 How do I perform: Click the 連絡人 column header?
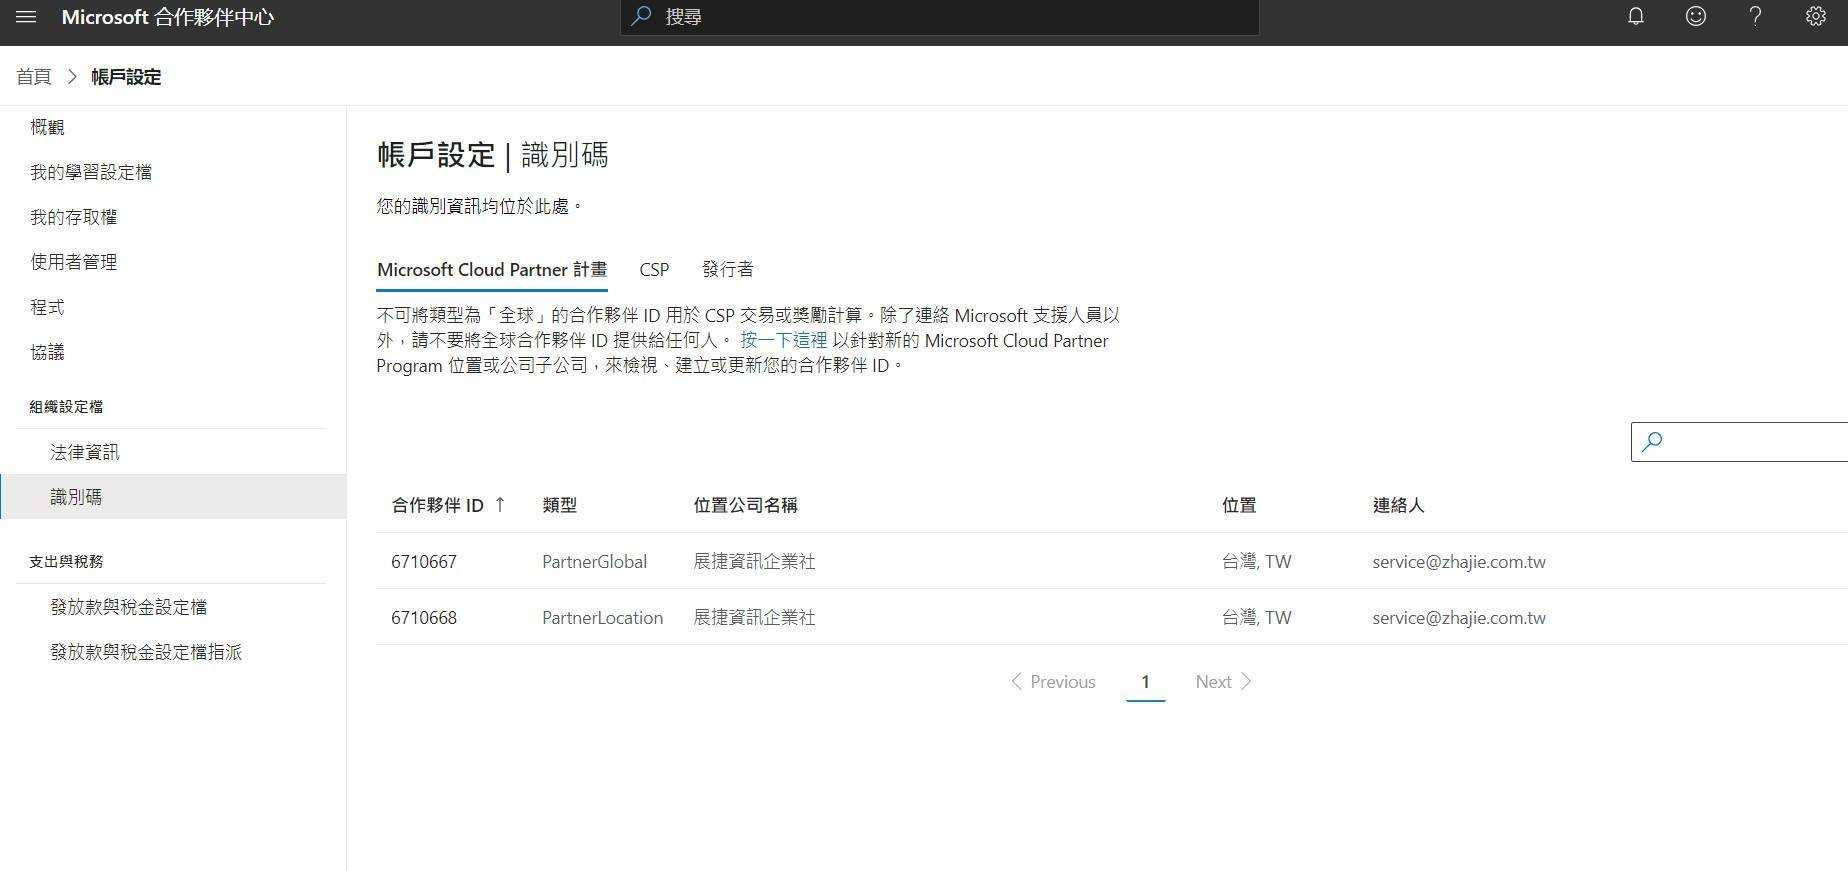tap(1398, 505)
